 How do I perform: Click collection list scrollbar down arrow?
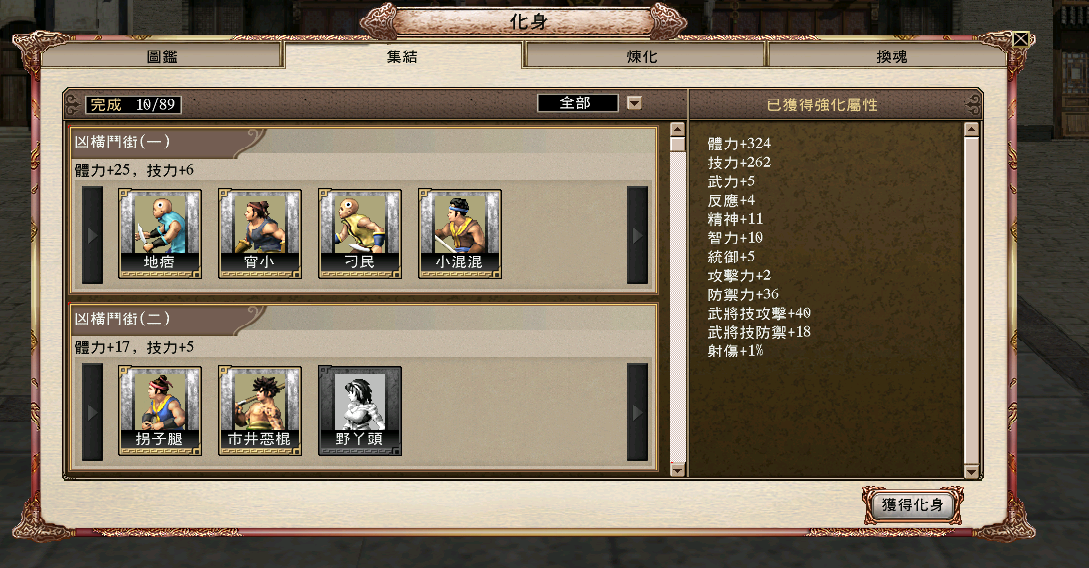tap(678, 470)
